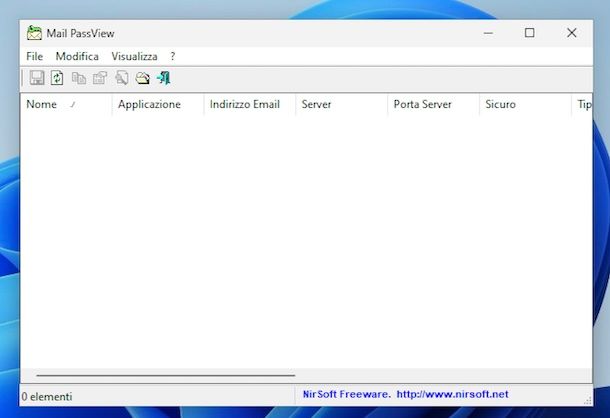
Task: Close the Mail PassView window
Action: [x=571, y=33]
